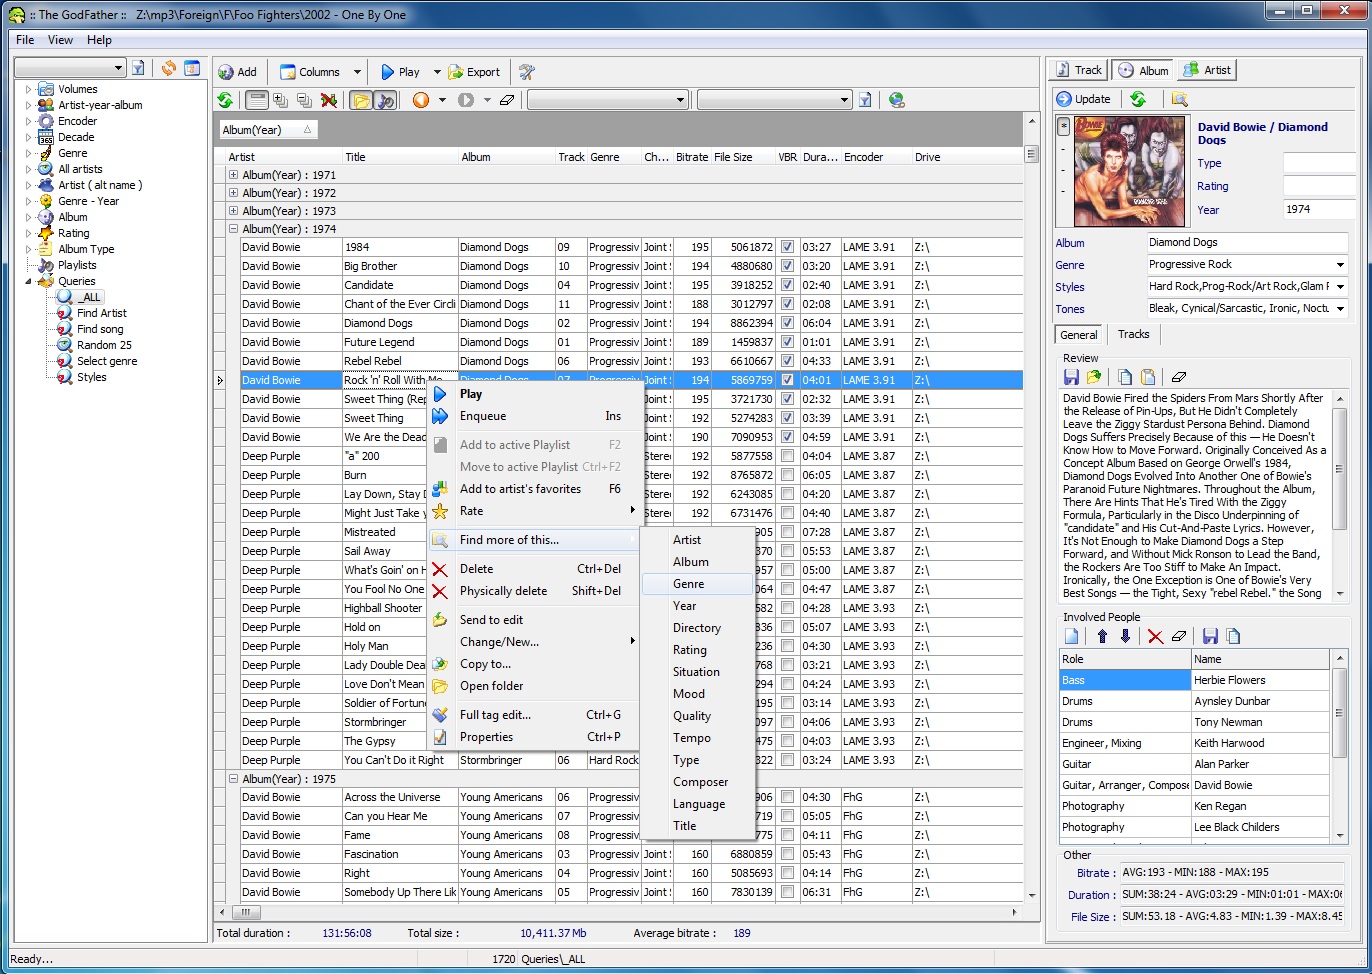Screen dimensions: 1372x974
Task: Toggle the folder view button in list toolbar
Action: coord(360,100)
